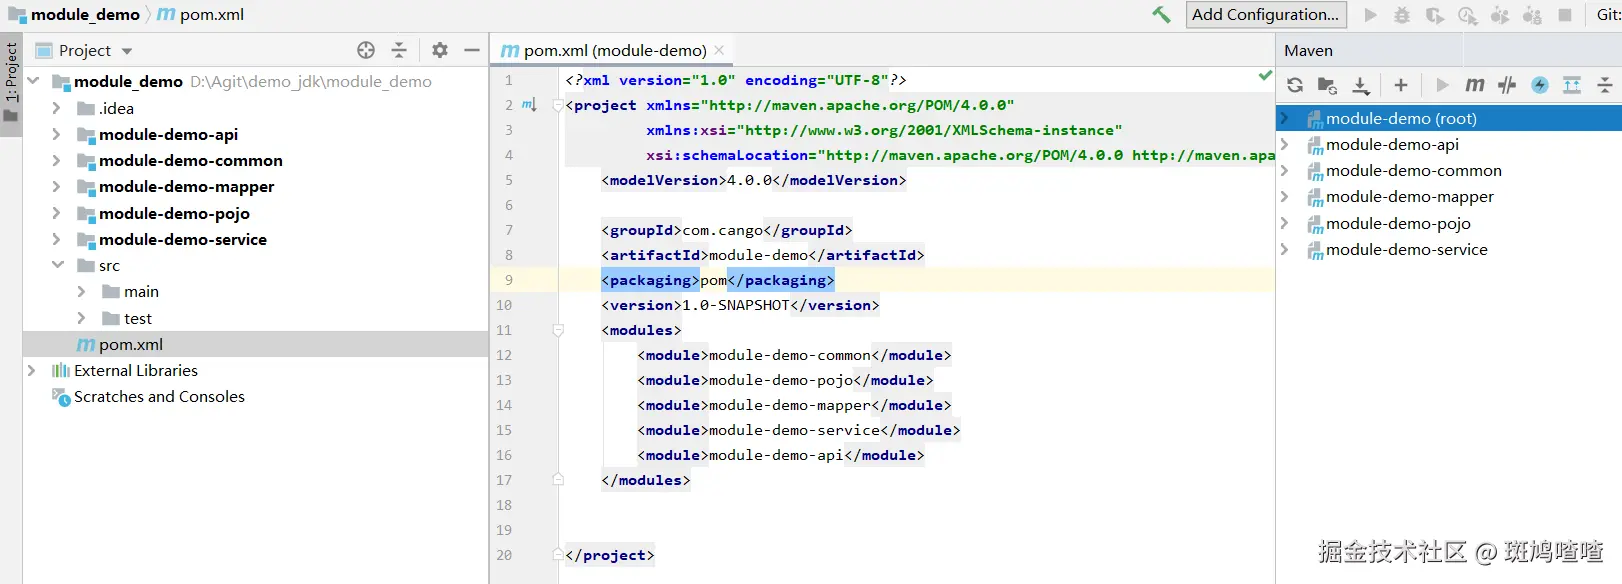1622x584 pixels.
Task: Close the pom.xml editor tab
Action: [x=719, y=50]
